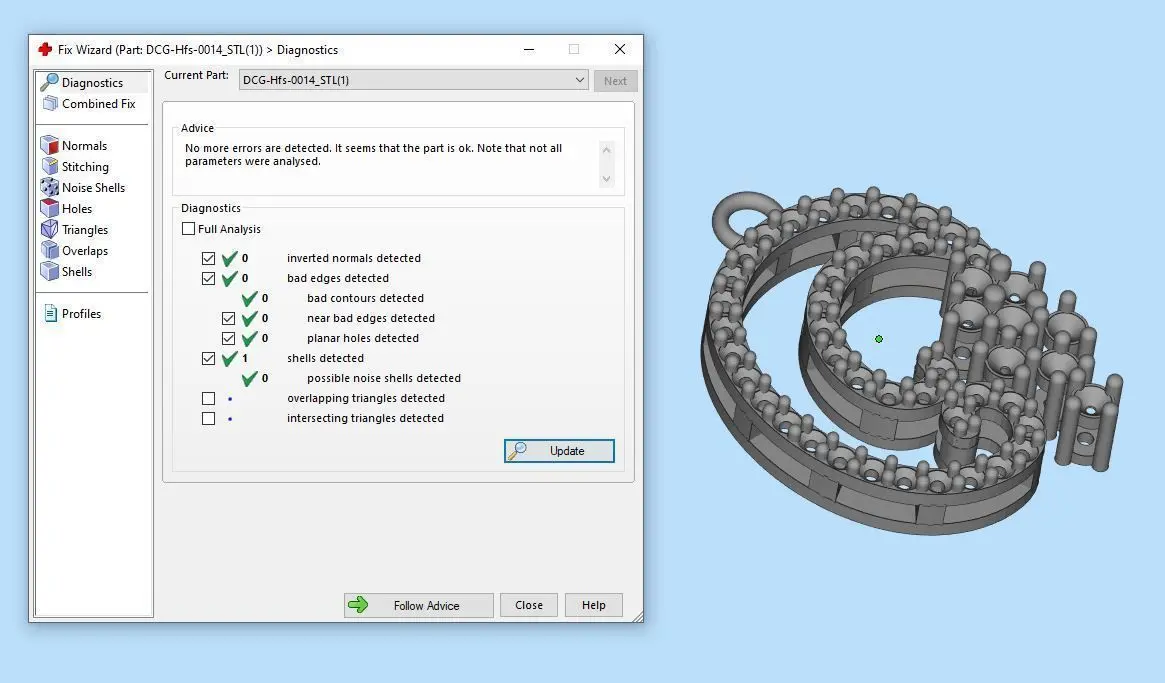Select the Normals label in sidebar
The image size is (1165, 683).
pyautogui.click(x=85, y=146)
